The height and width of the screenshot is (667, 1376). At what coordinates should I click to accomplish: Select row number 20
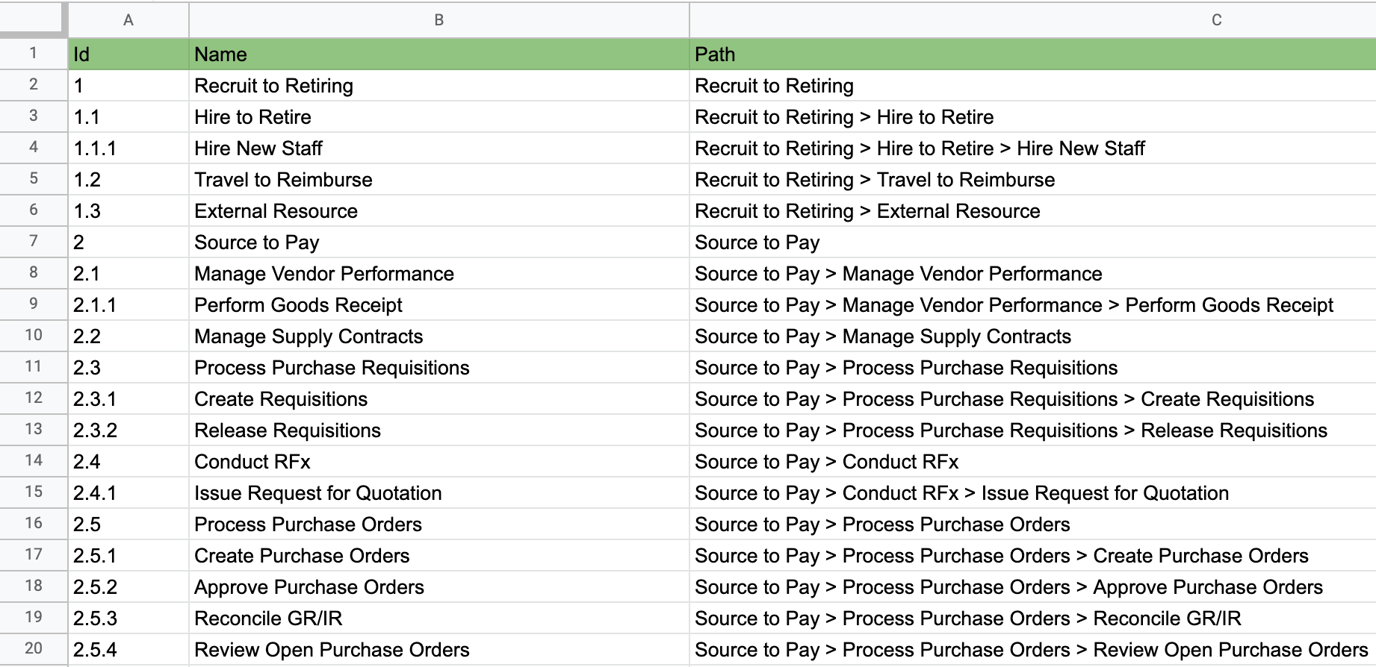33,650
